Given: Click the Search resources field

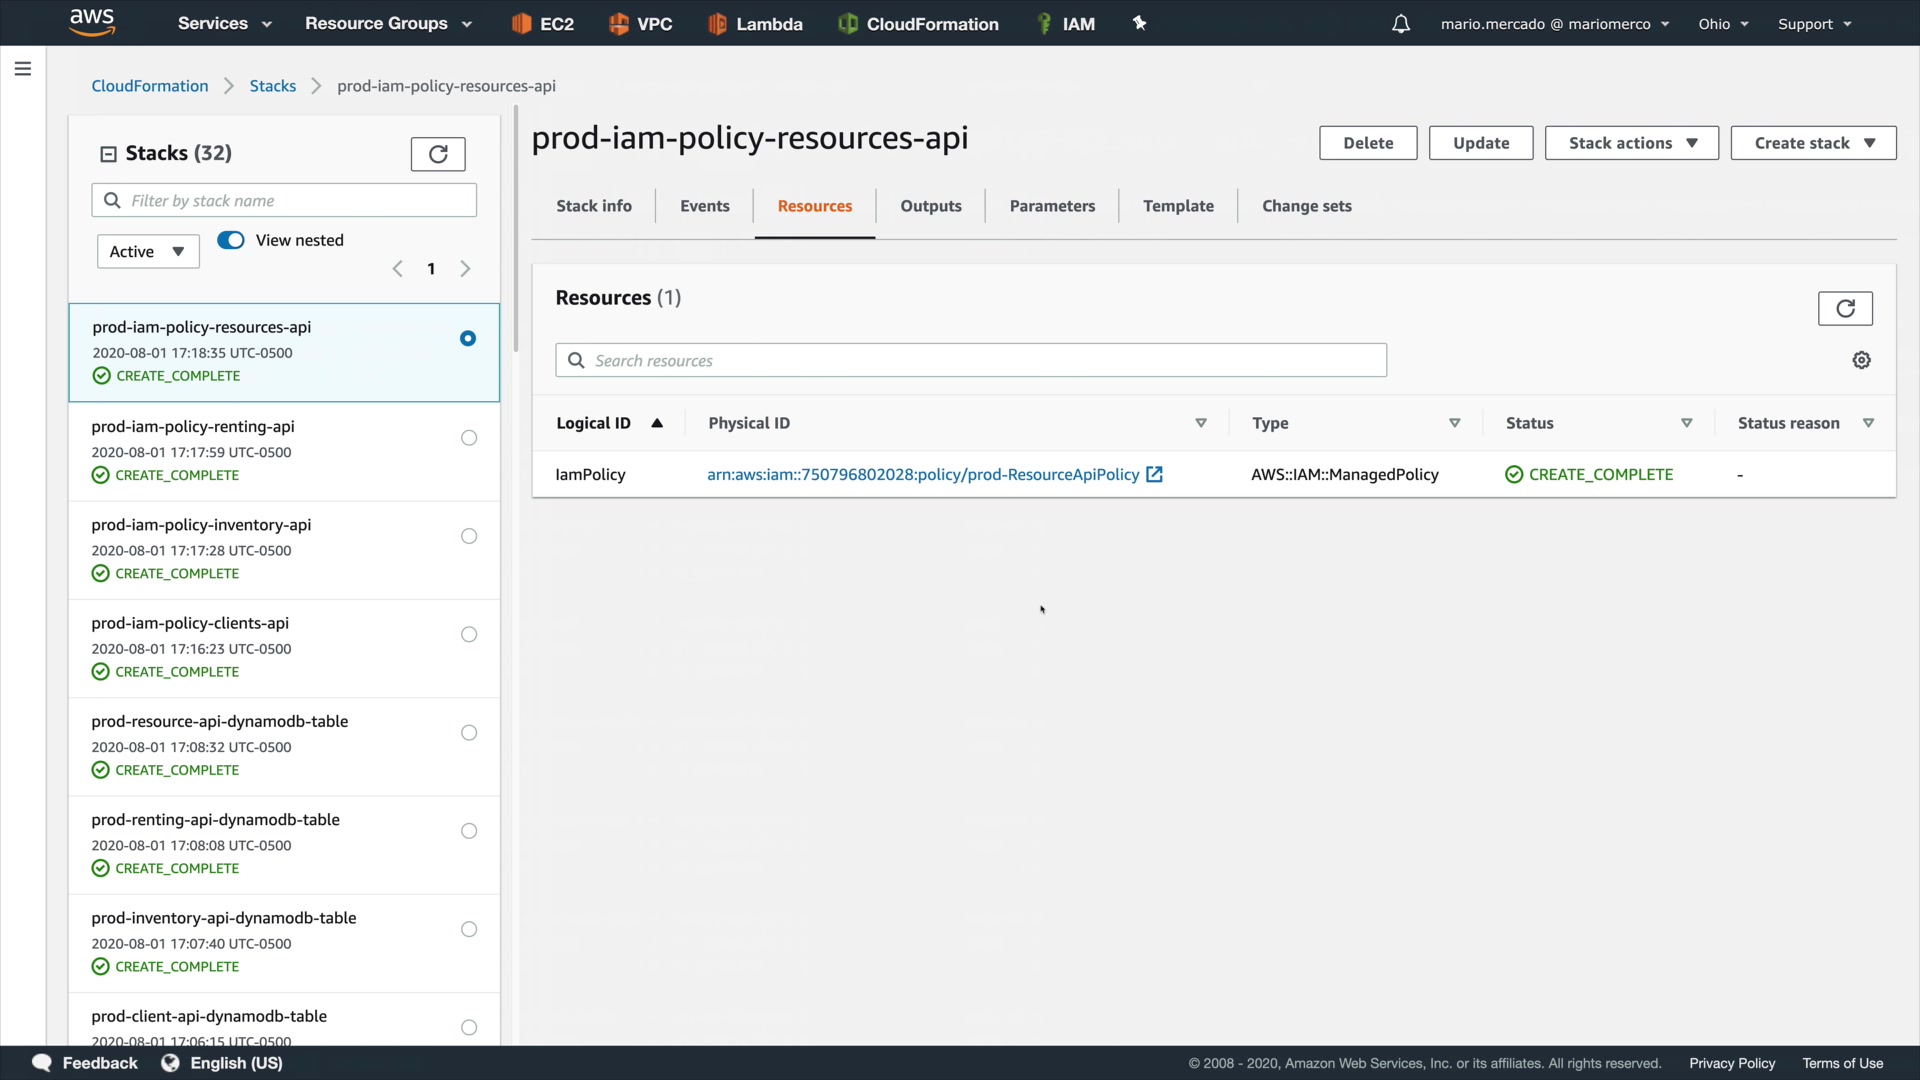Looking at the screenshot, I should tap(970, 361).
